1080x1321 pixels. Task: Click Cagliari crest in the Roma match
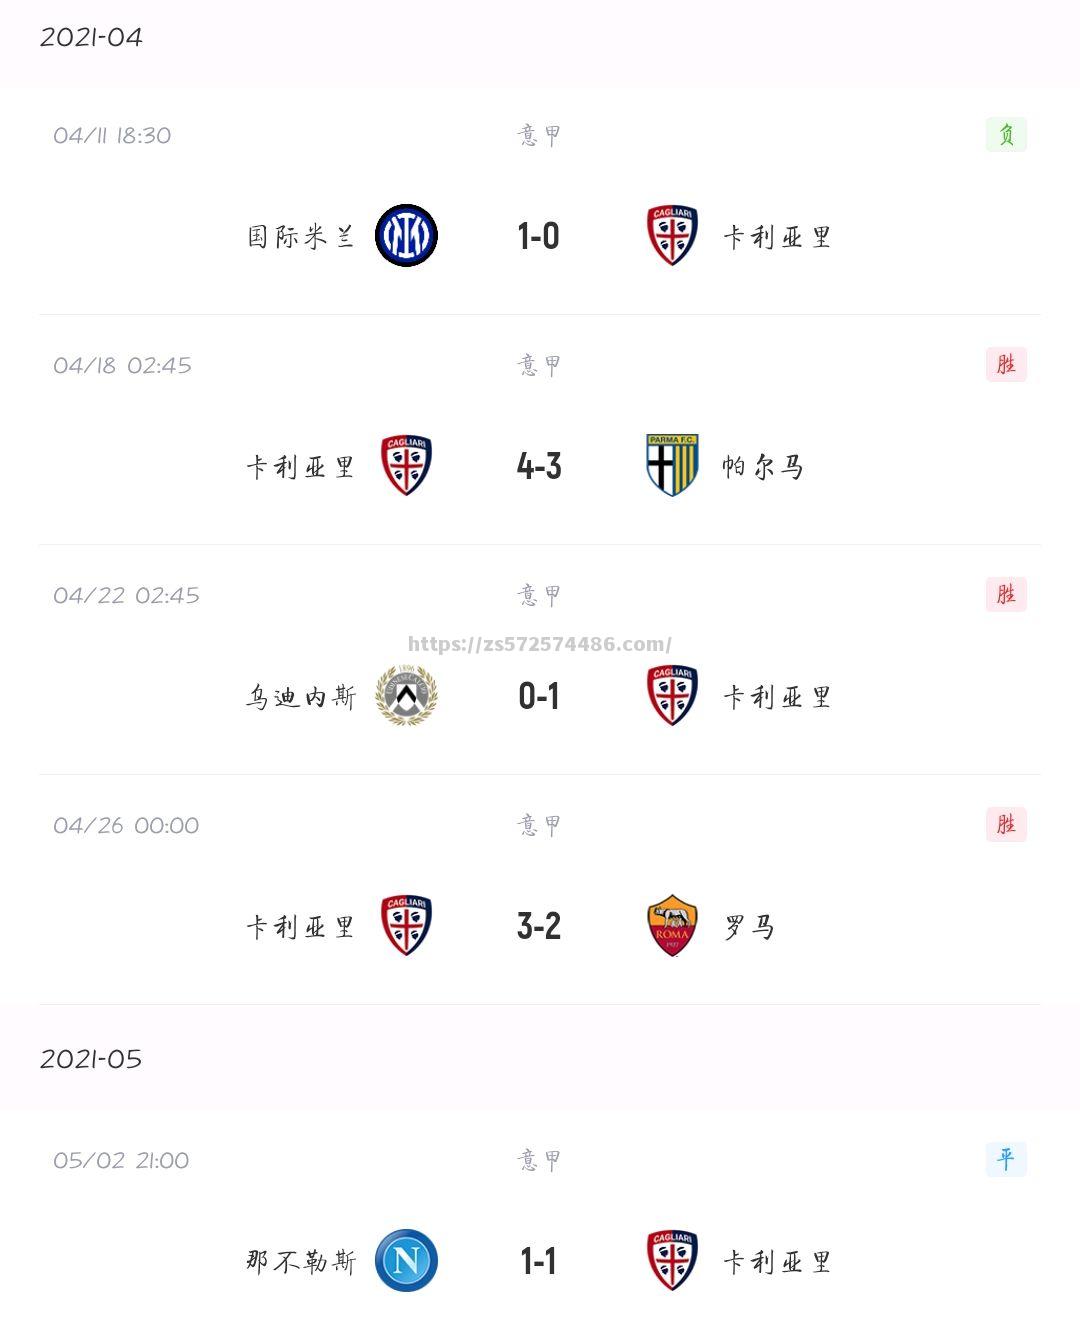pos(406,926)
